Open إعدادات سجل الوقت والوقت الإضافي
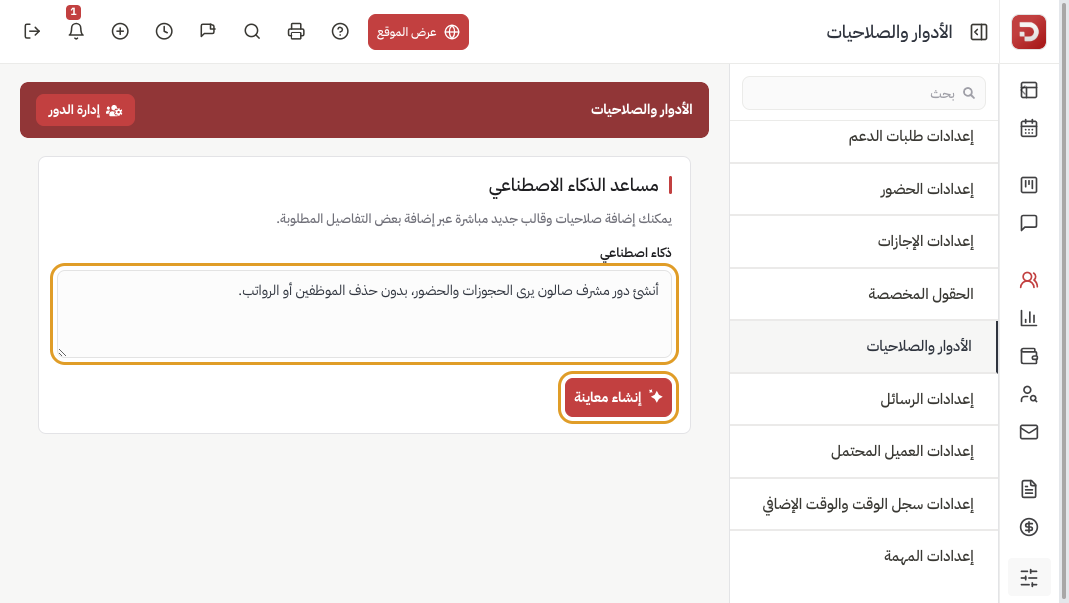The image size is (1069, 603). (864, 504)
